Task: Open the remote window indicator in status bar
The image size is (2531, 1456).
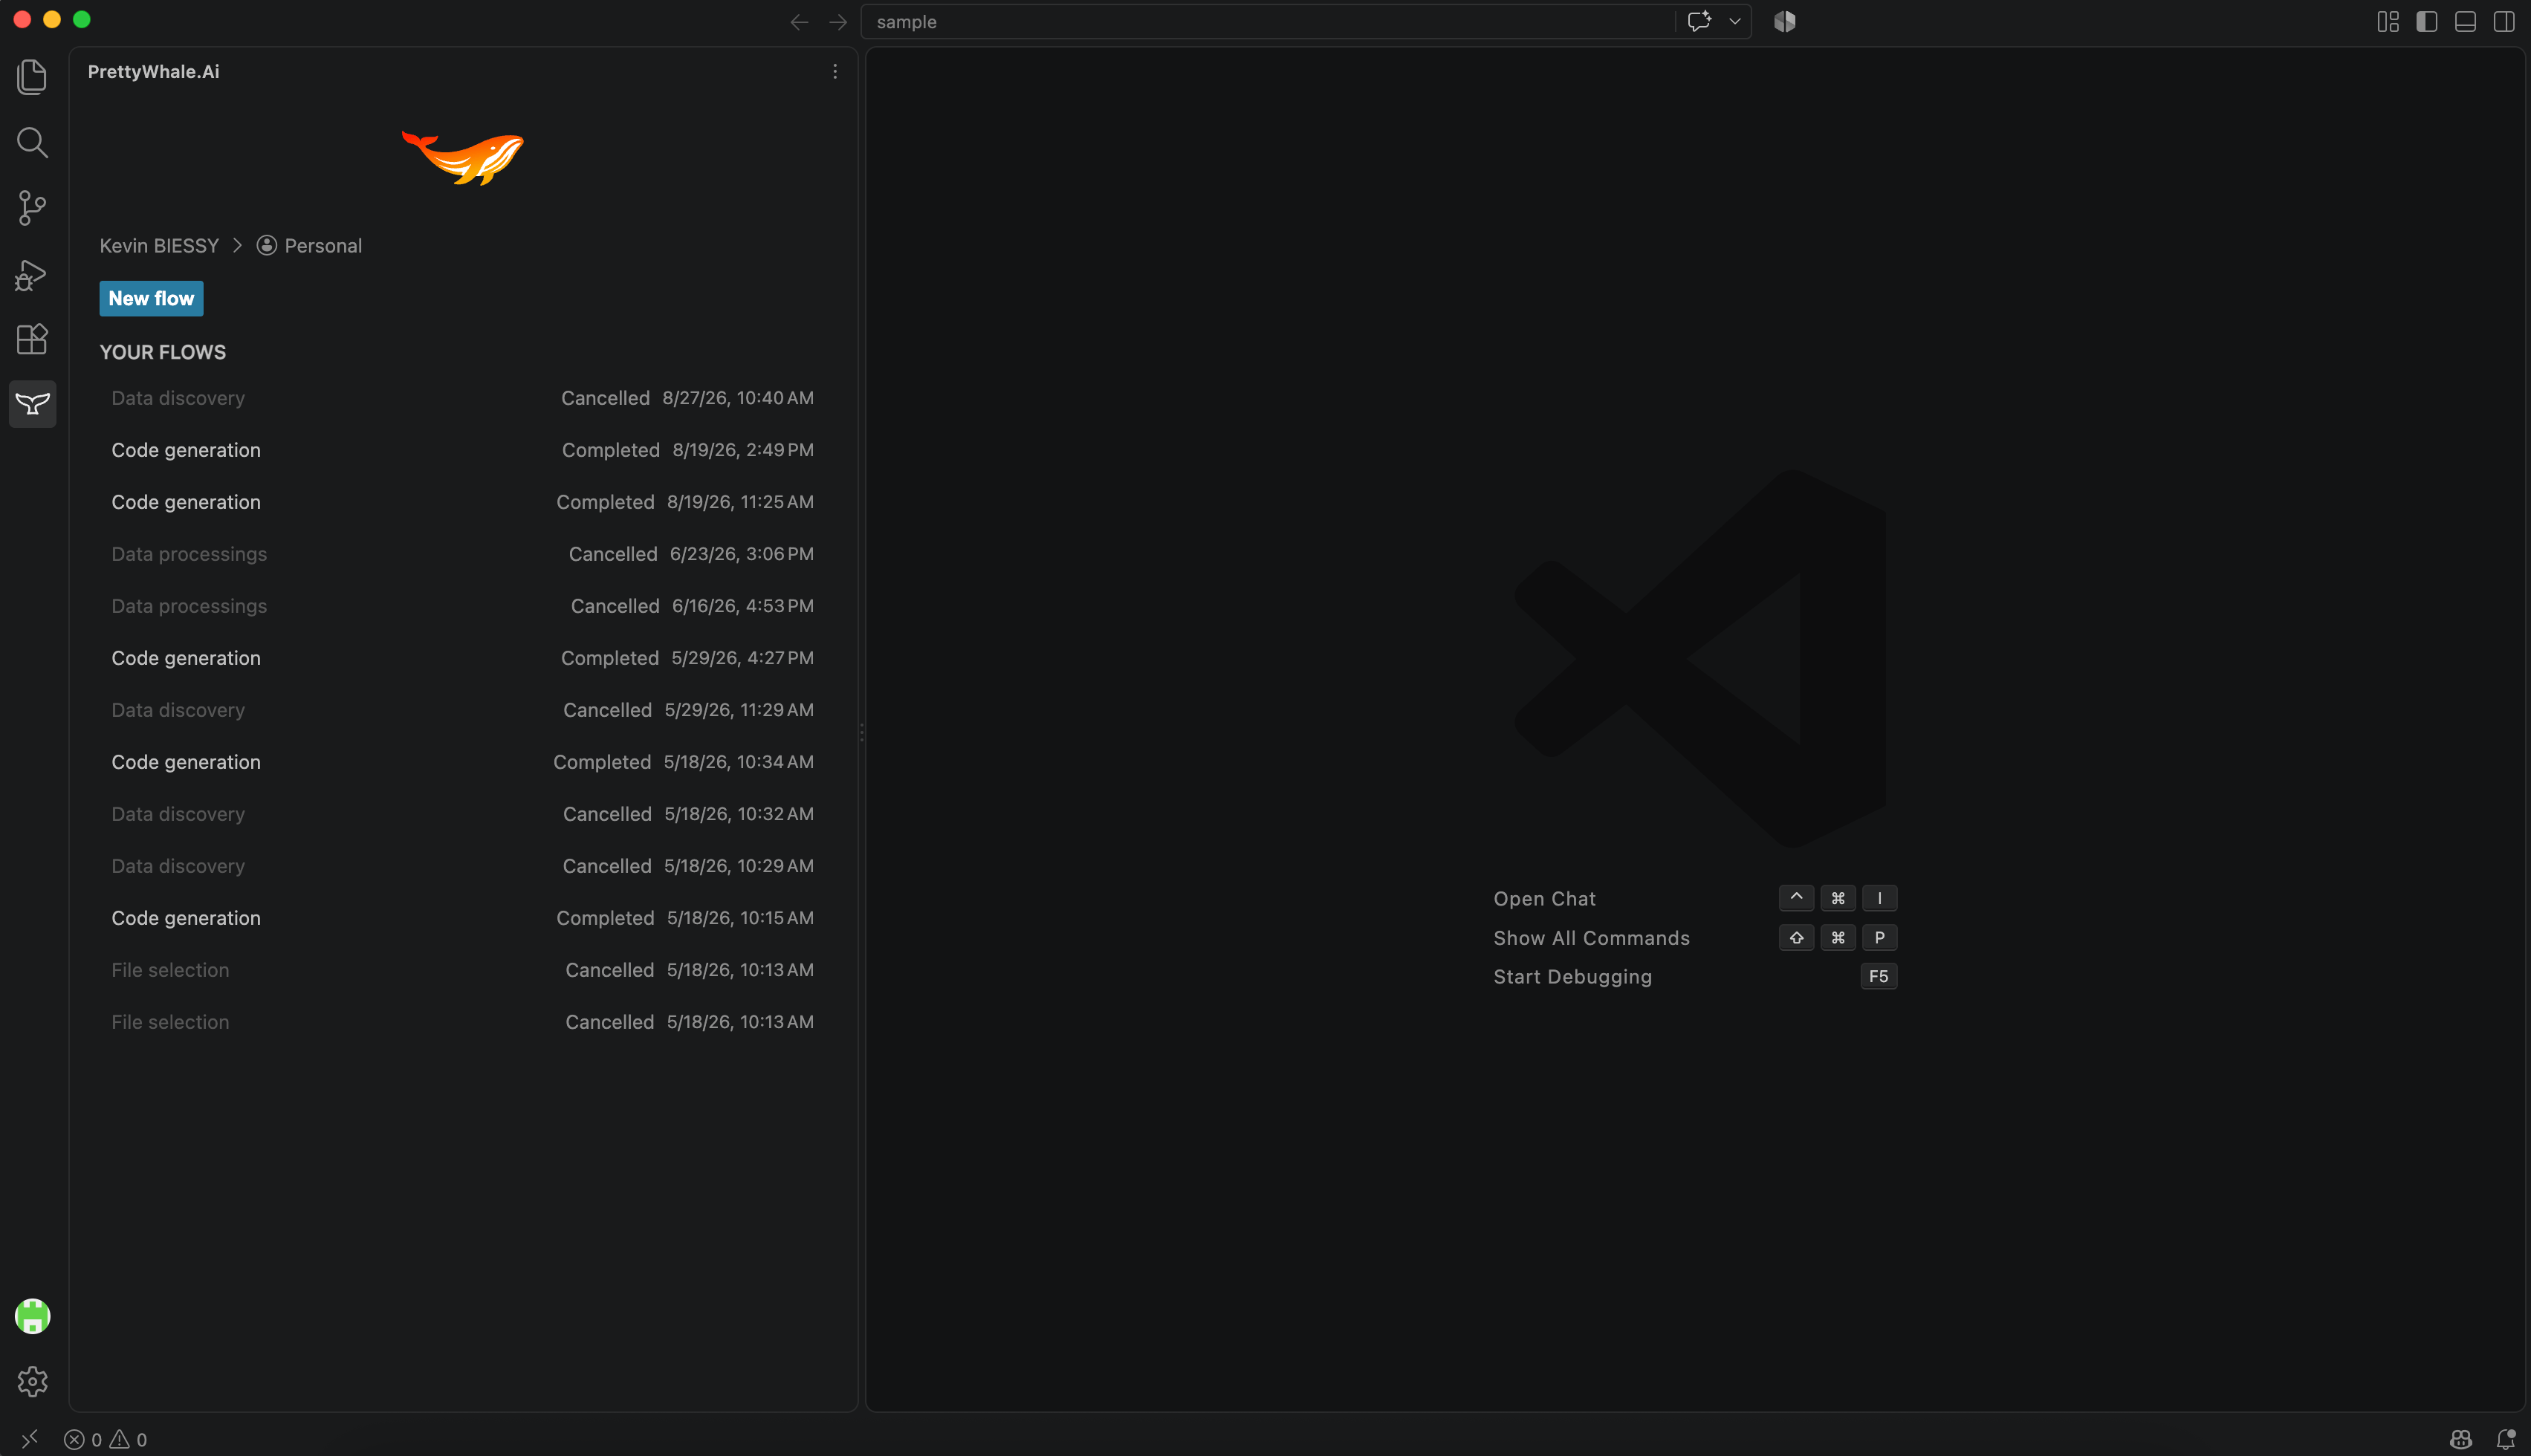Action: pos(29,1439)
